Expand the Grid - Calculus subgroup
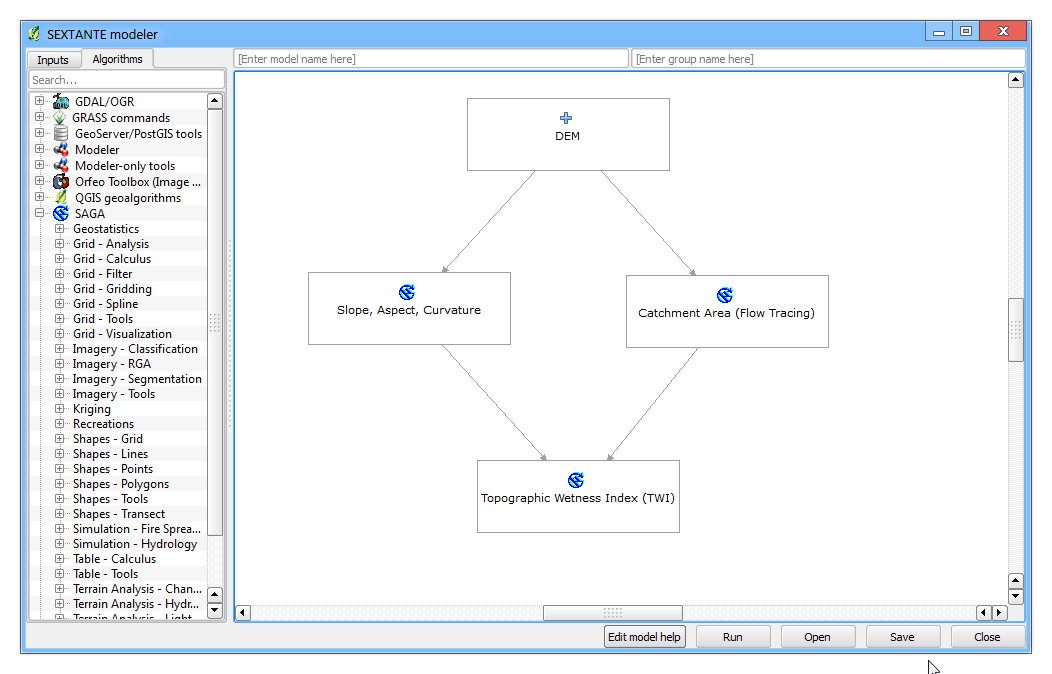This screenshot has height=674, width=1052. tap(60, 258)
